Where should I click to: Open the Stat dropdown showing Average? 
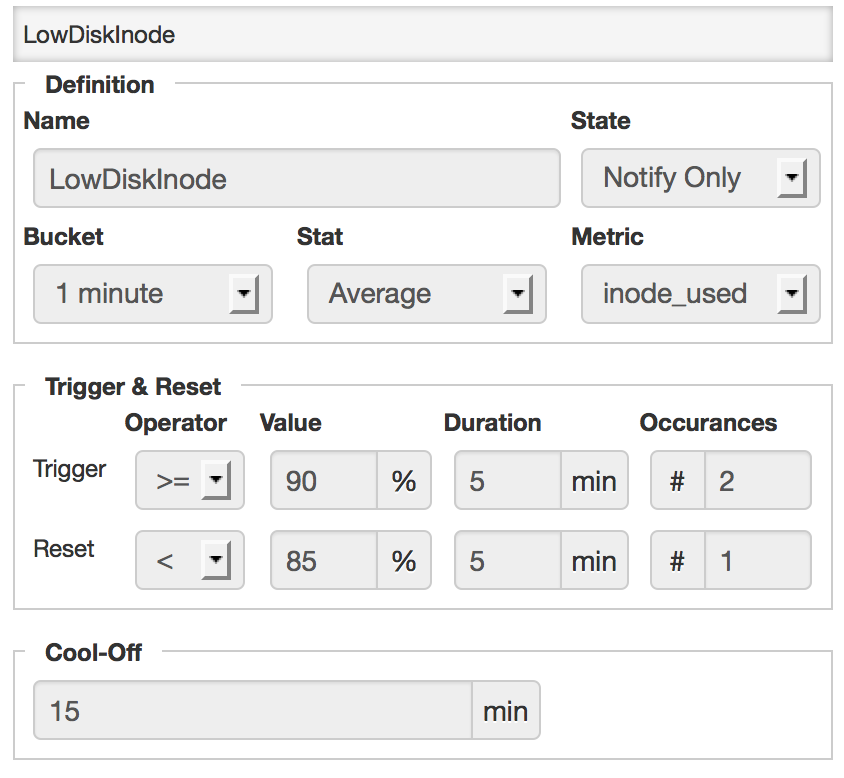pos(426,294)
